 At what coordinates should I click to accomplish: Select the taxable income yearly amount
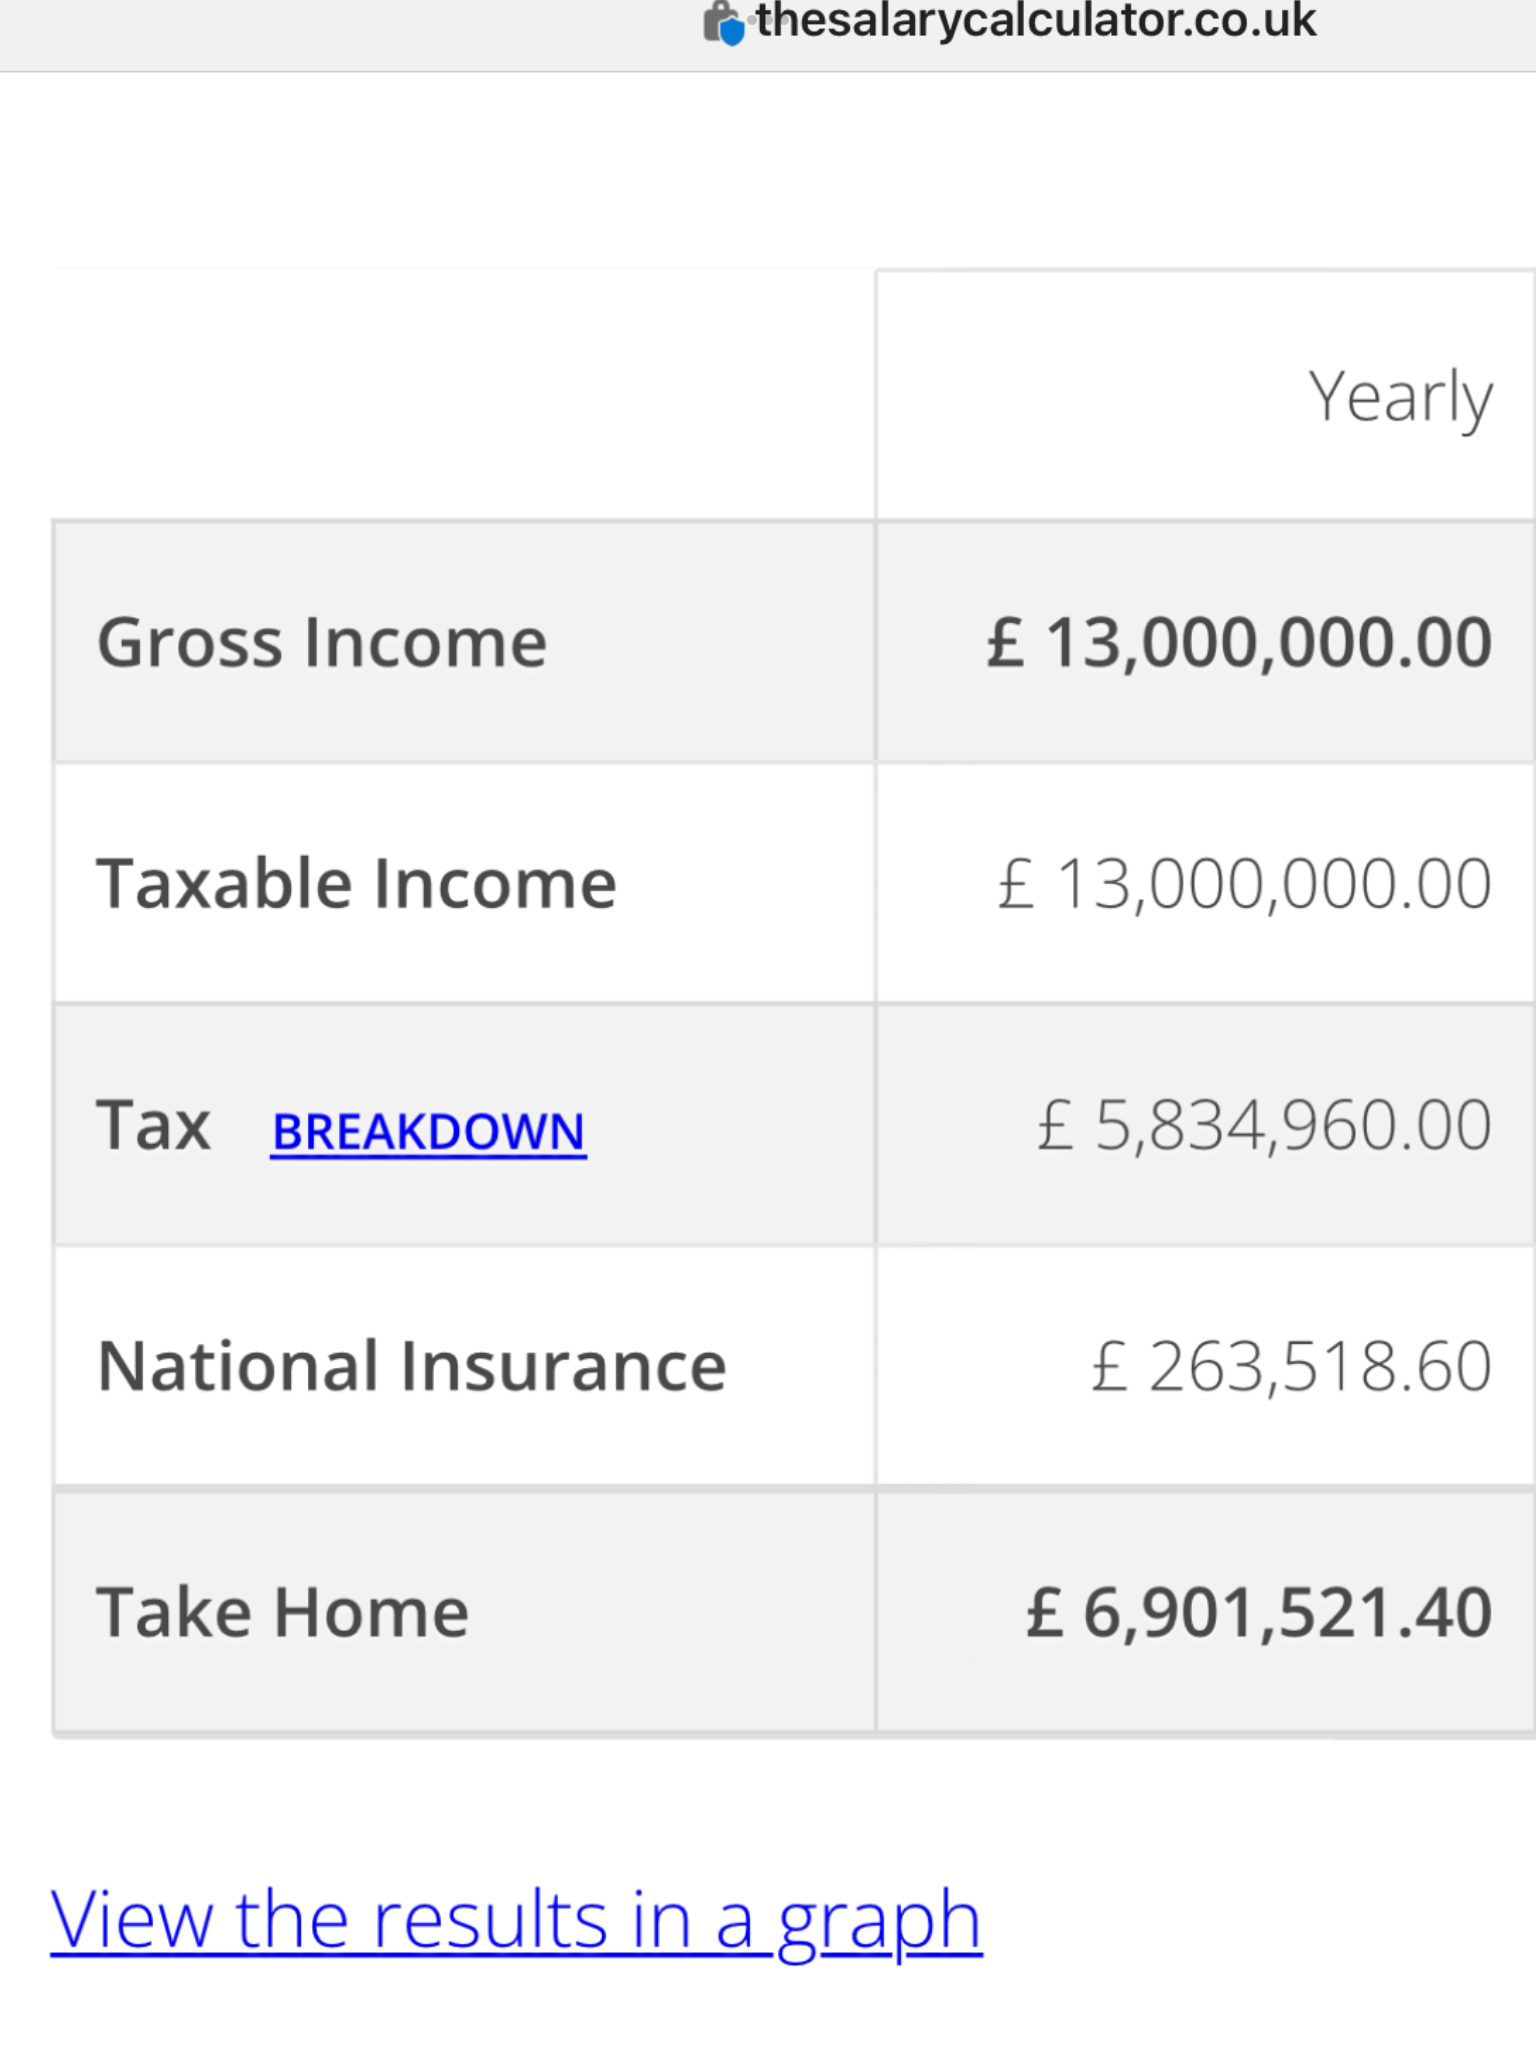(1244, 884)
